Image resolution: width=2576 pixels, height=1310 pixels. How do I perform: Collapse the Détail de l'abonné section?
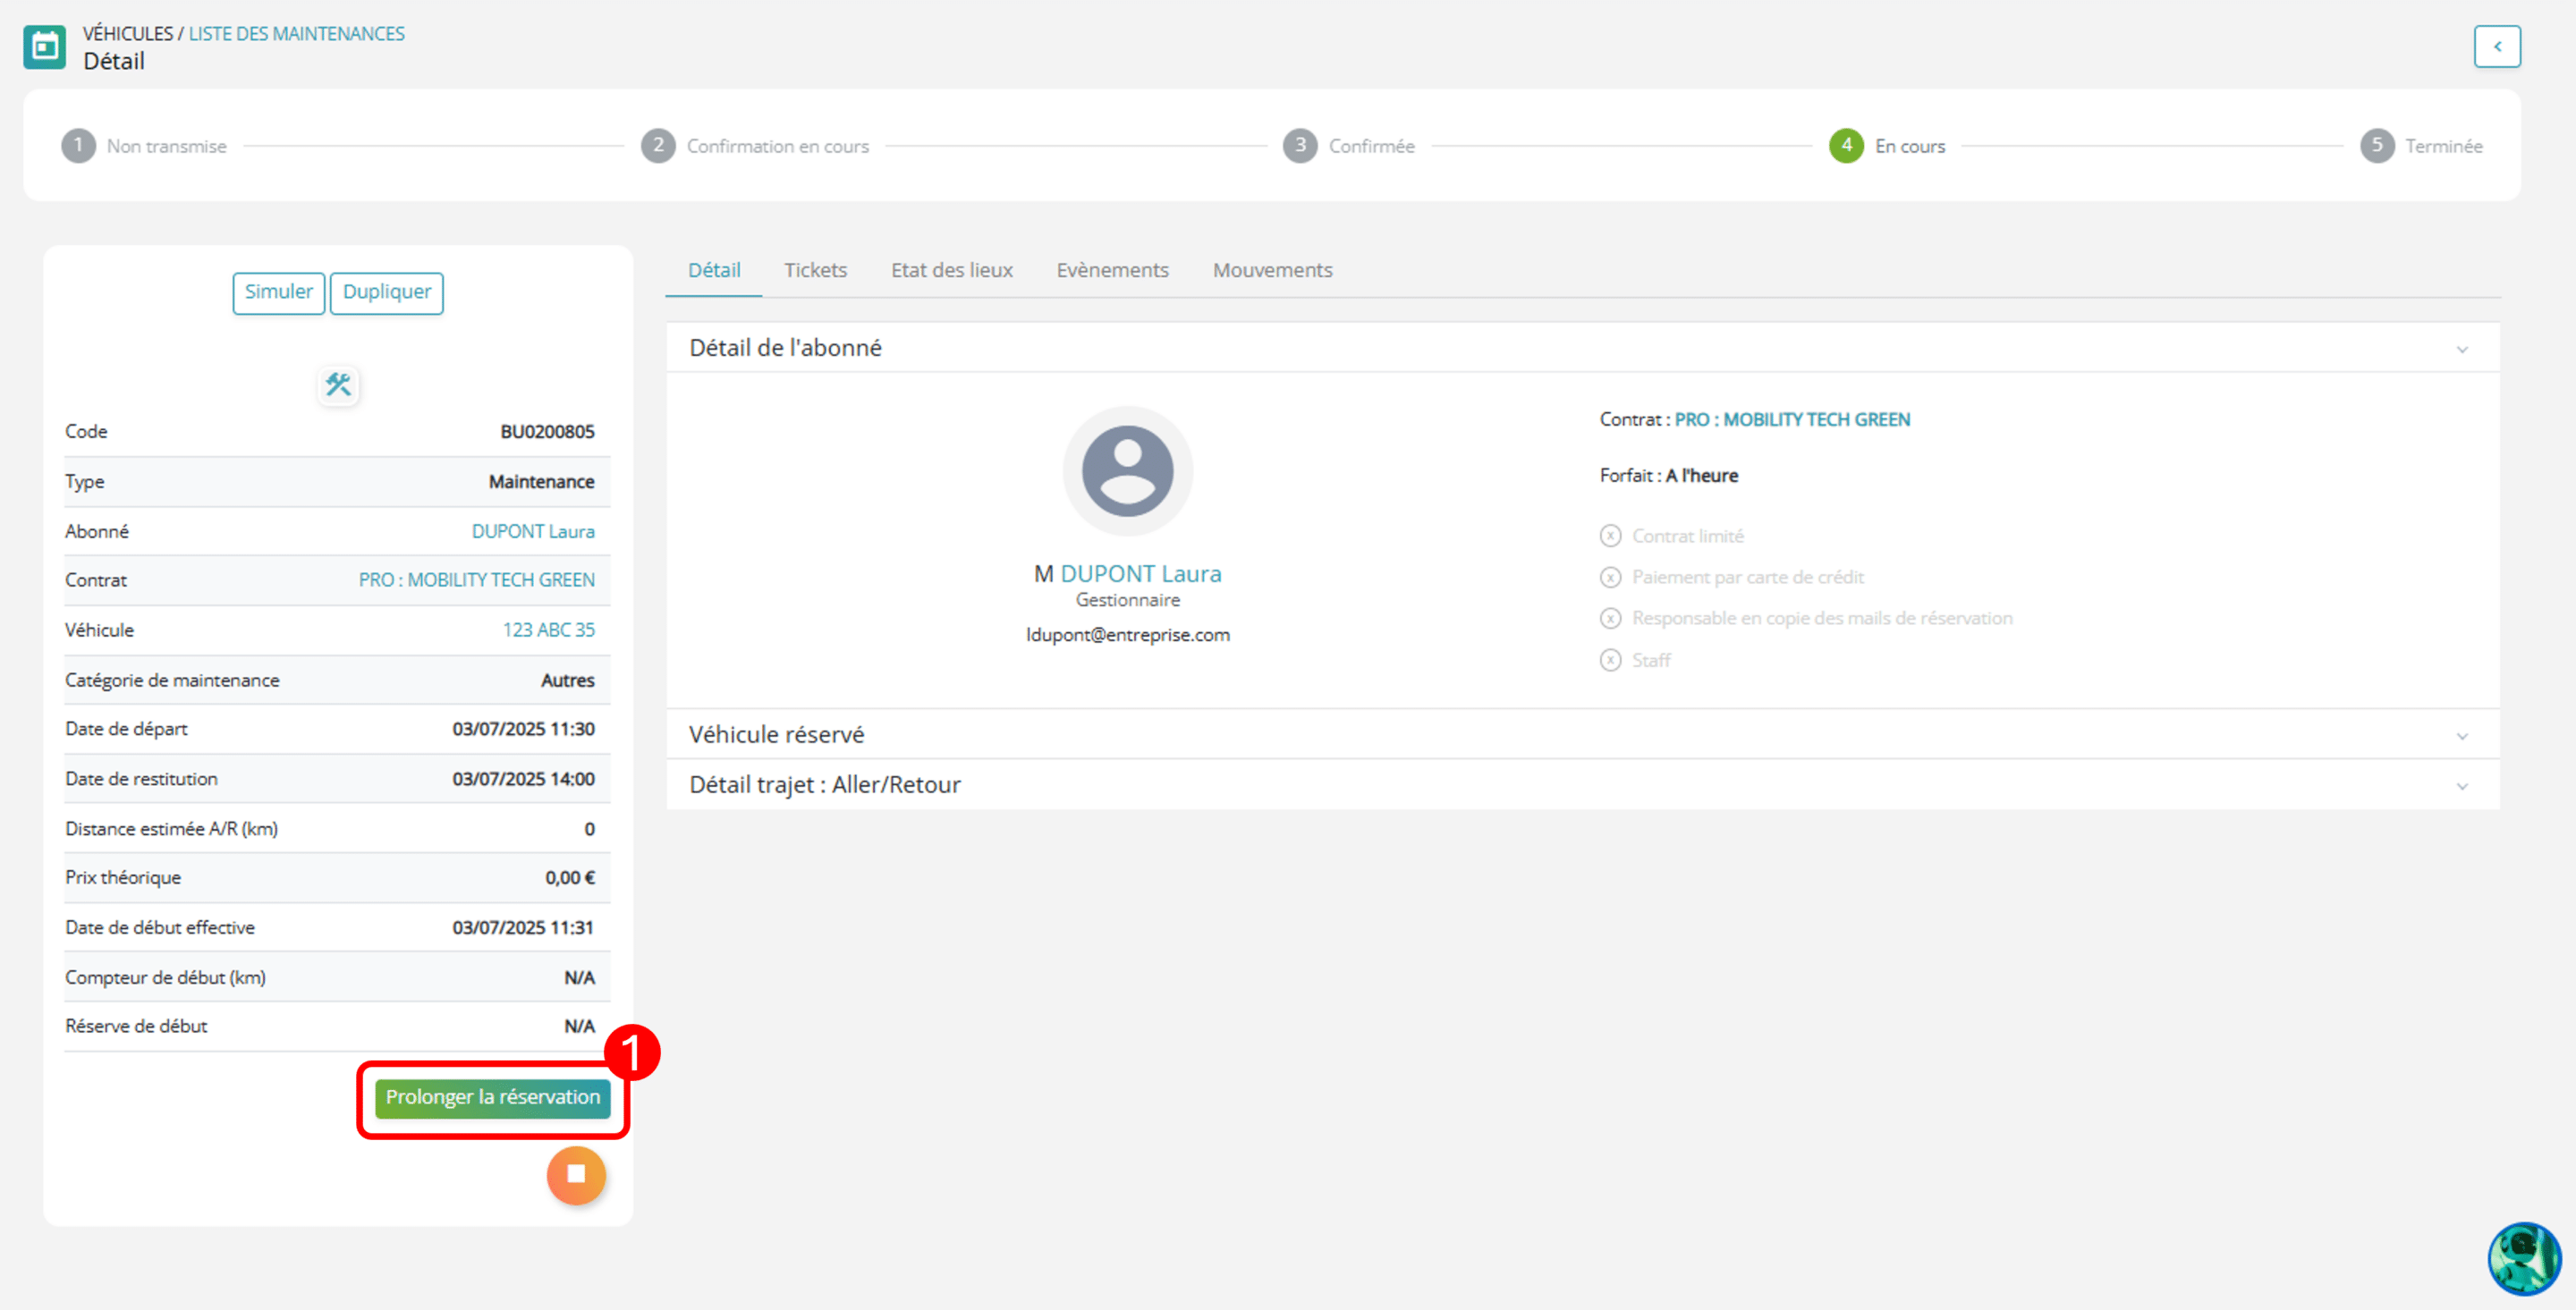click(x=2462, y=349)
